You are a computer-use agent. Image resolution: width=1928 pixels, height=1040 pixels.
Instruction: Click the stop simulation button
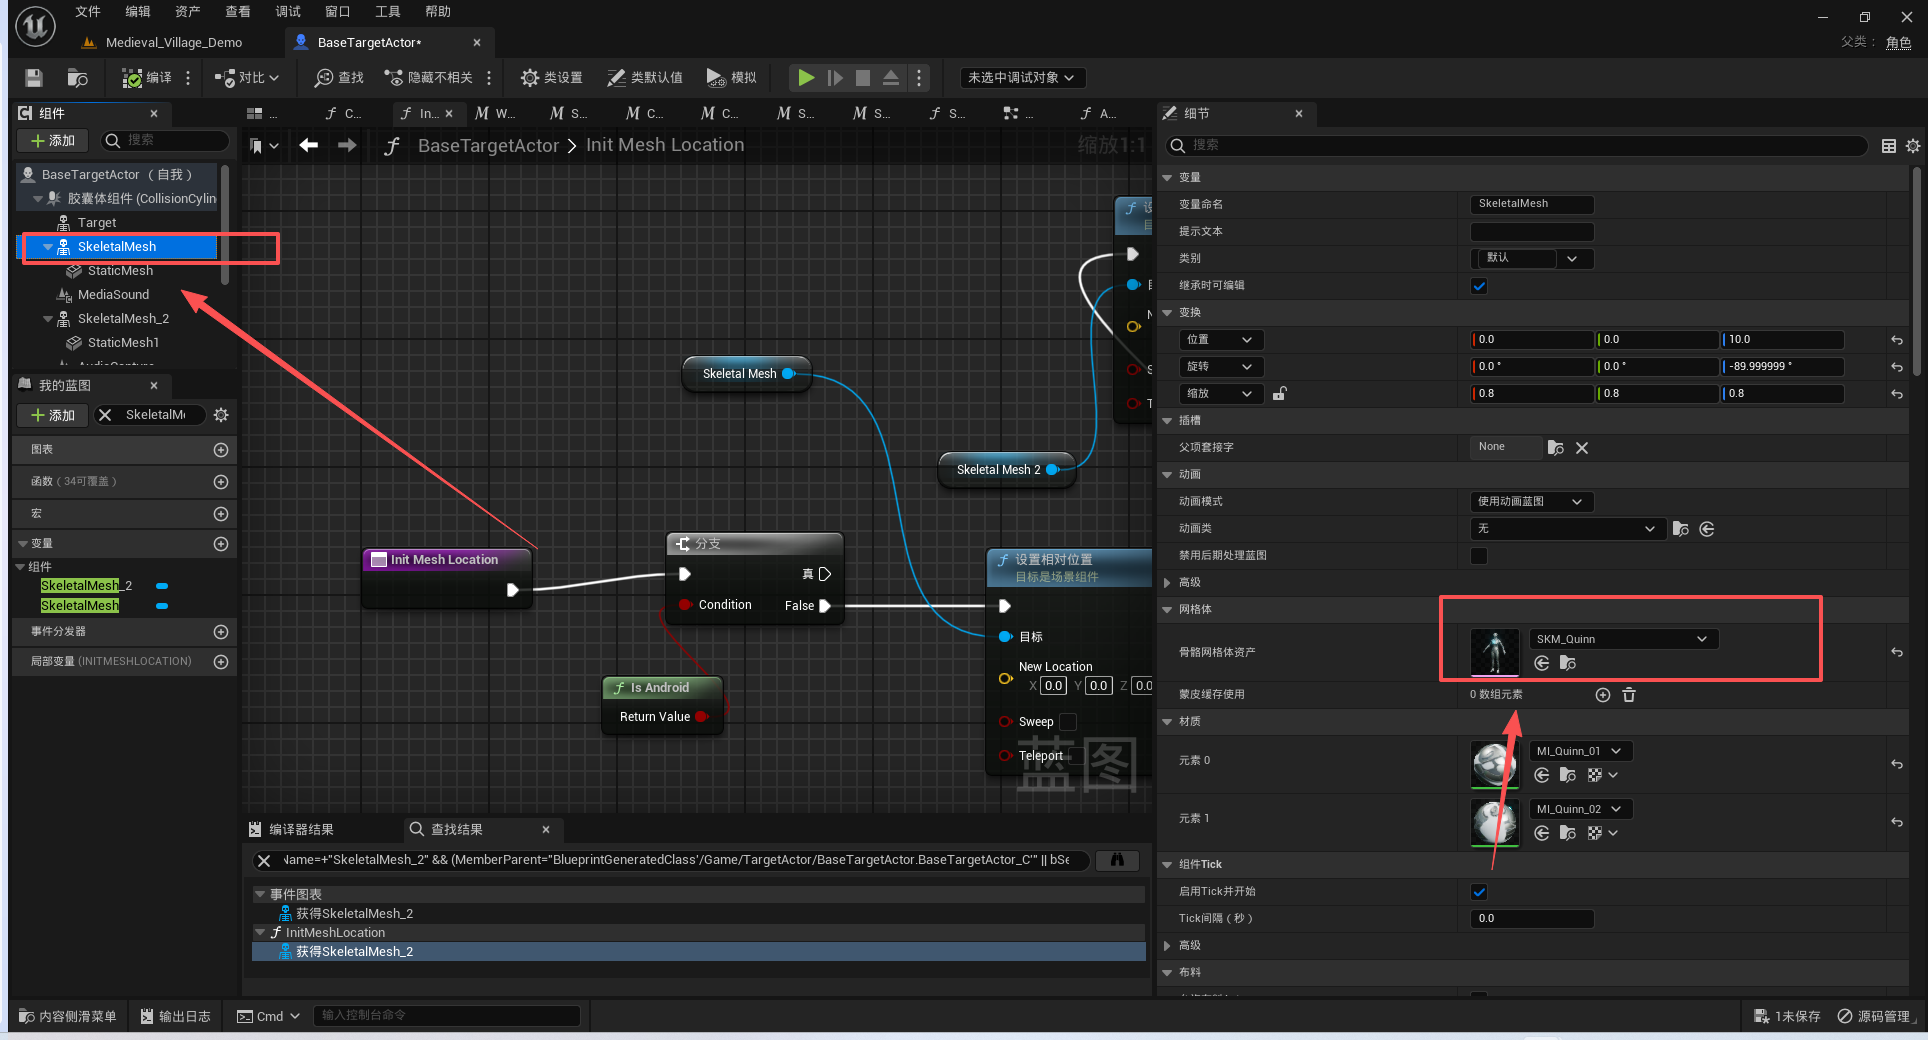863,78
